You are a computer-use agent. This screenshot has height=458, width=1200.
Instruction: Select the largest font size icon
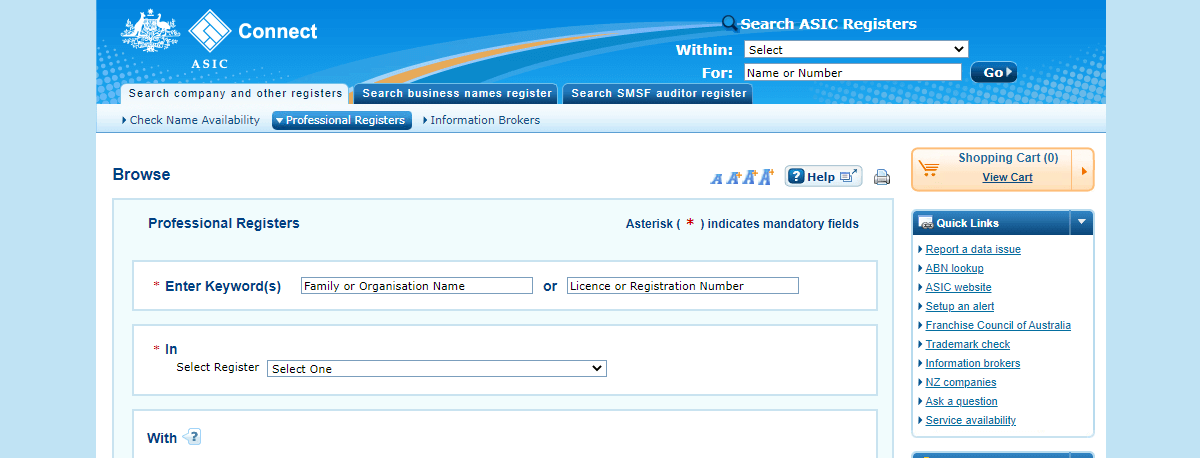(x=767, y=177)
